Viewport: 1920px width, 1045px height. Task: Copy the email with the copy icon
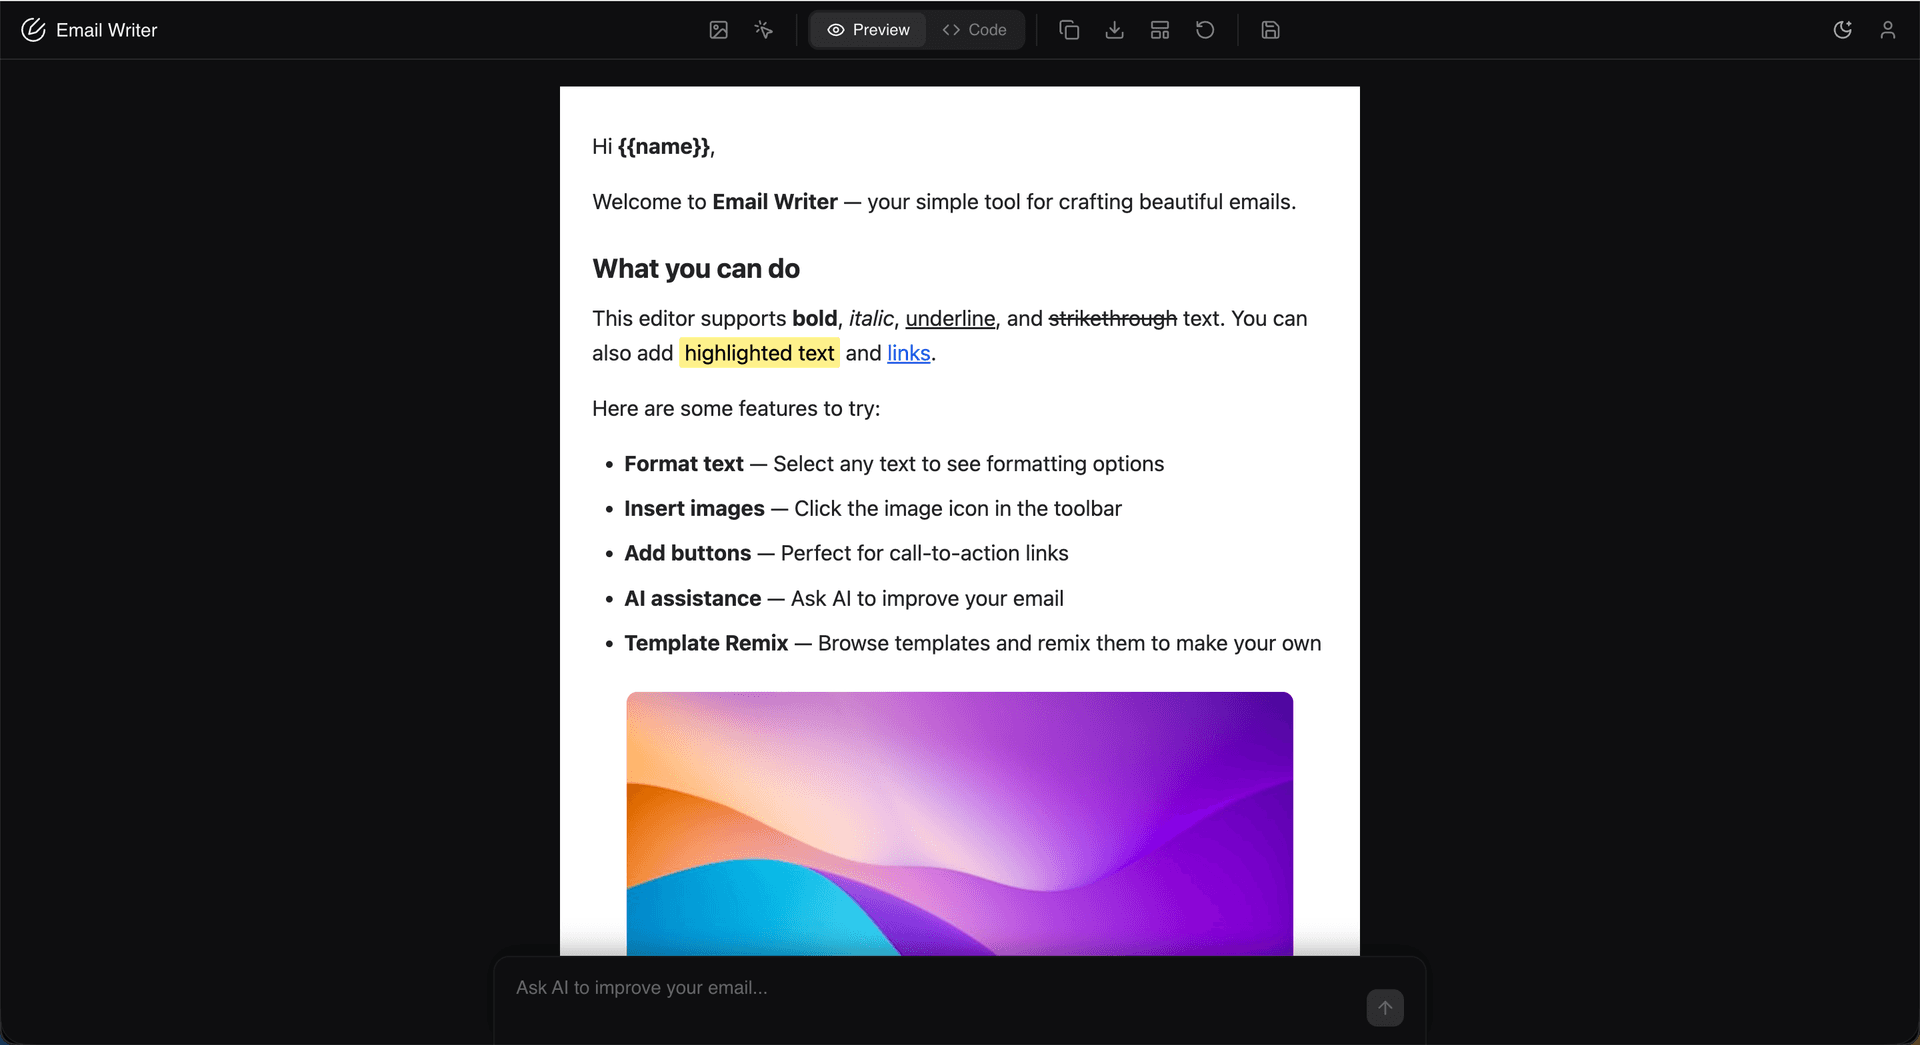point(1069,30)
